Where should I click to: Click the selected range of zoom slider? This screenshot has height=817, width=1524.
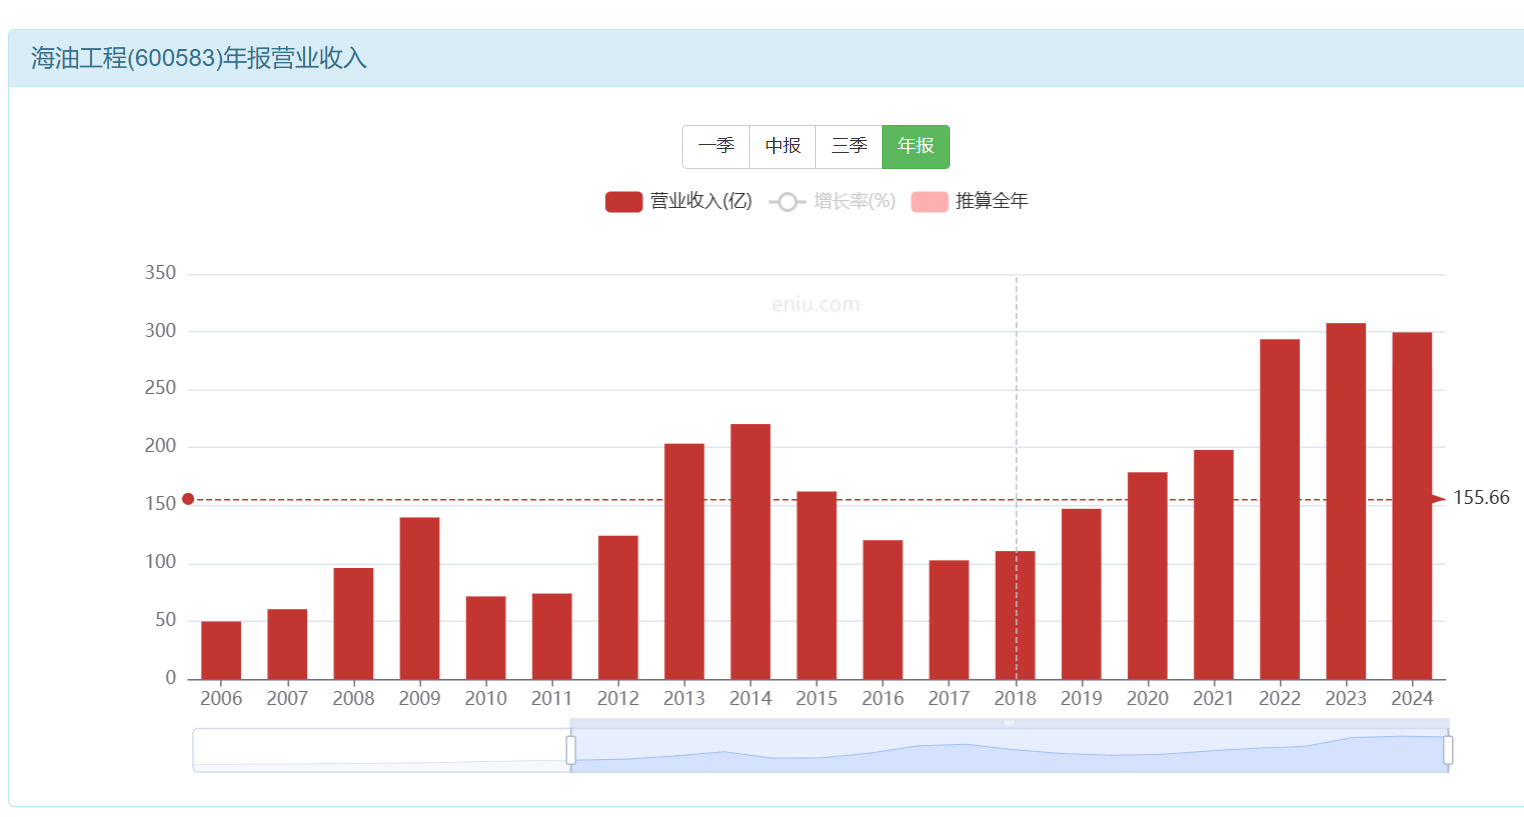coord(1009,750)
